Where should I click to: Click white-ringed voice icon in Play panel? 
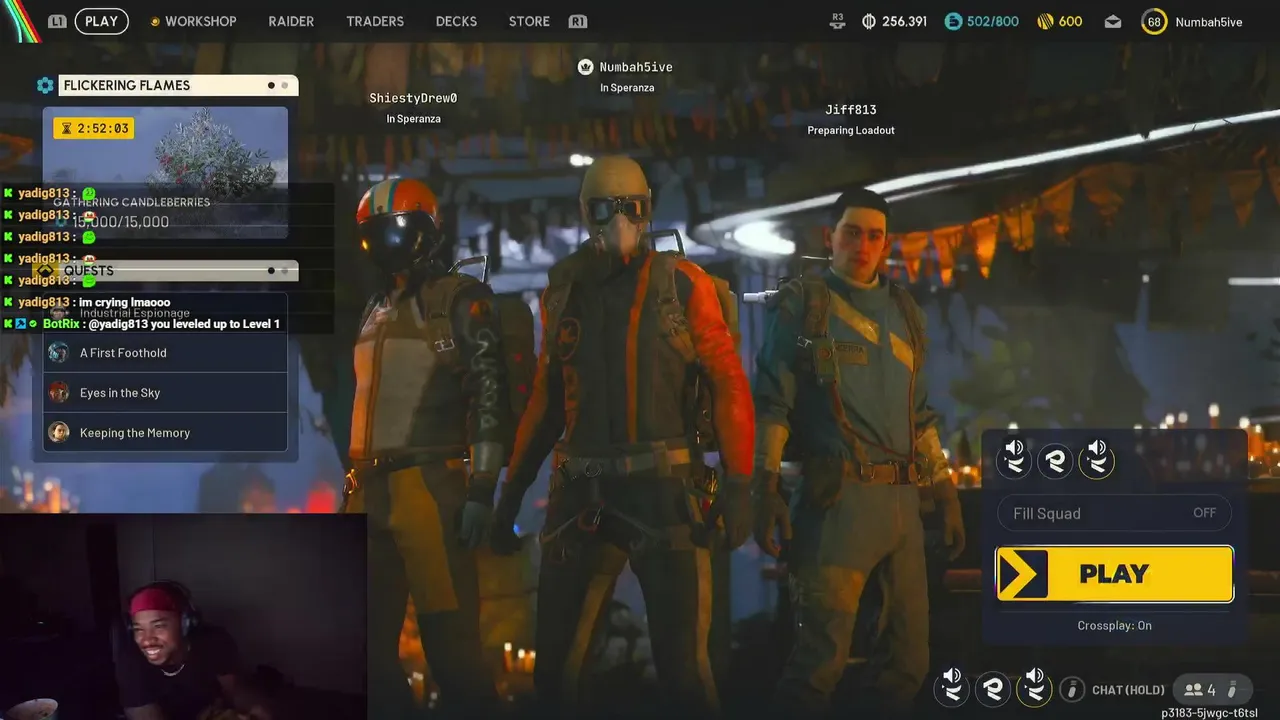1014,459
